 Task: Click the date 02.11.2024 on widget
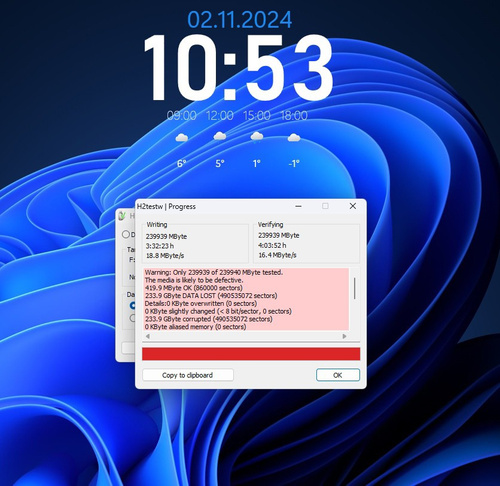pyautogui.click(x=240, y=20)
